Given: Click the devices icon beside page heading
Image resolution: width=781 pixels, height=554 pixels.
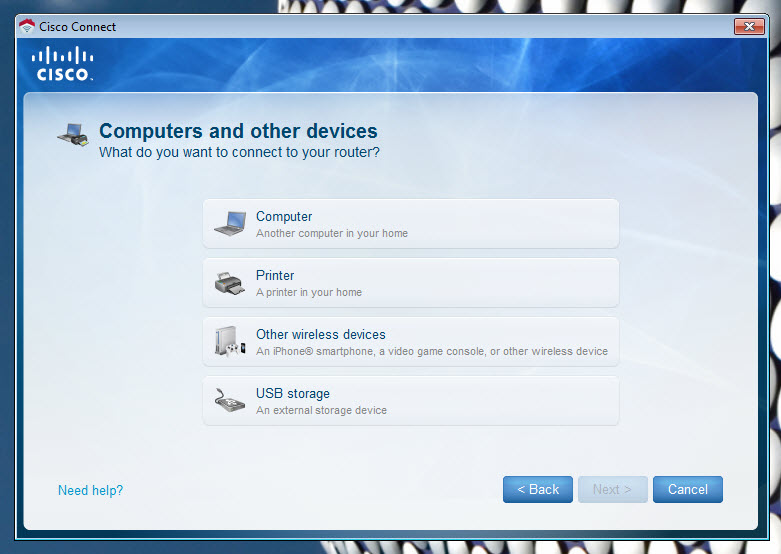Looking at the screenshot, I should pyautogui.click(x=73, y=135).
